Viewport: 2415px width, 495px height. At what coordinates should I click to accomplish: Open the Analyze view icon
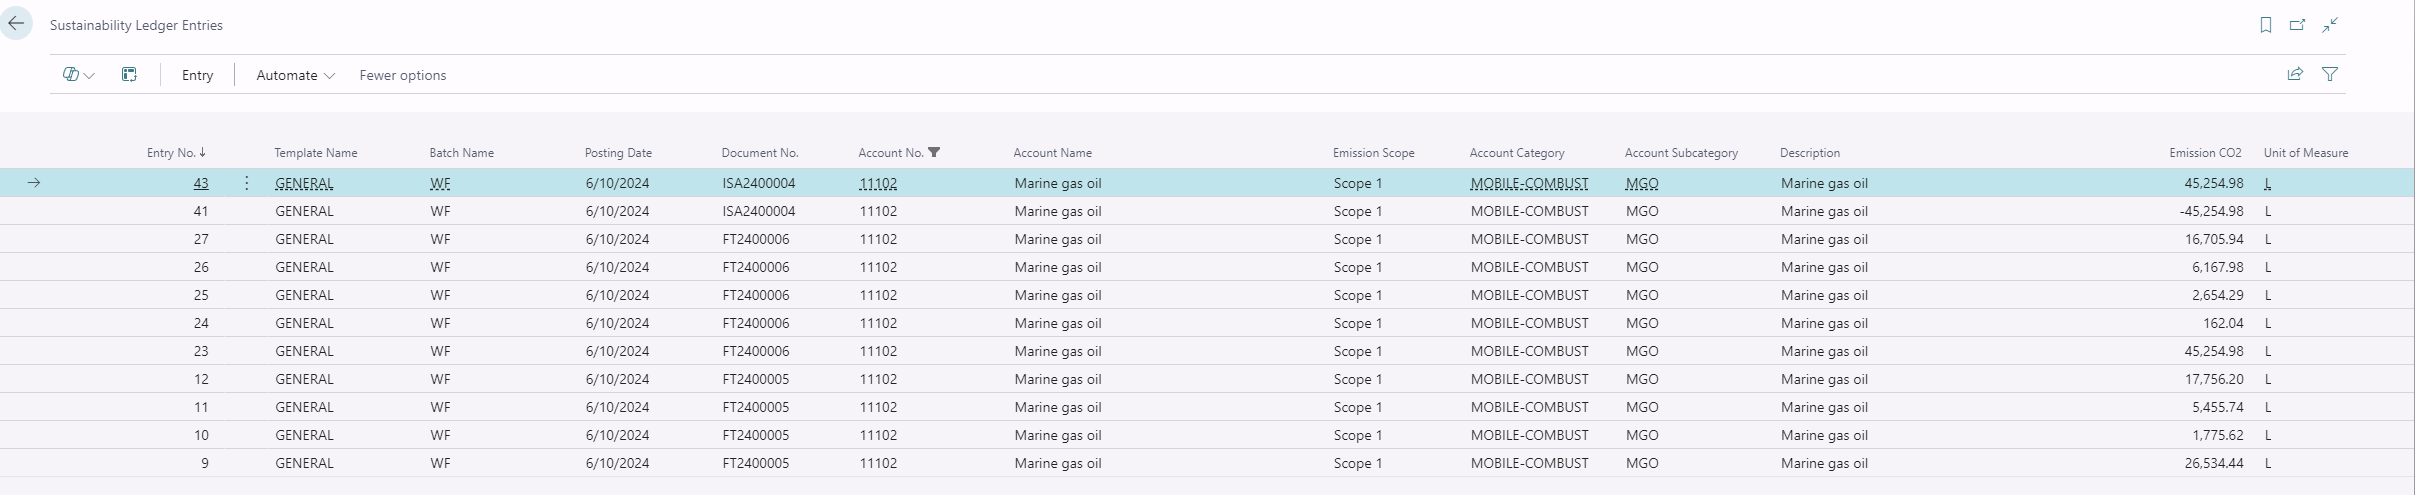click(x=129, y=75)
